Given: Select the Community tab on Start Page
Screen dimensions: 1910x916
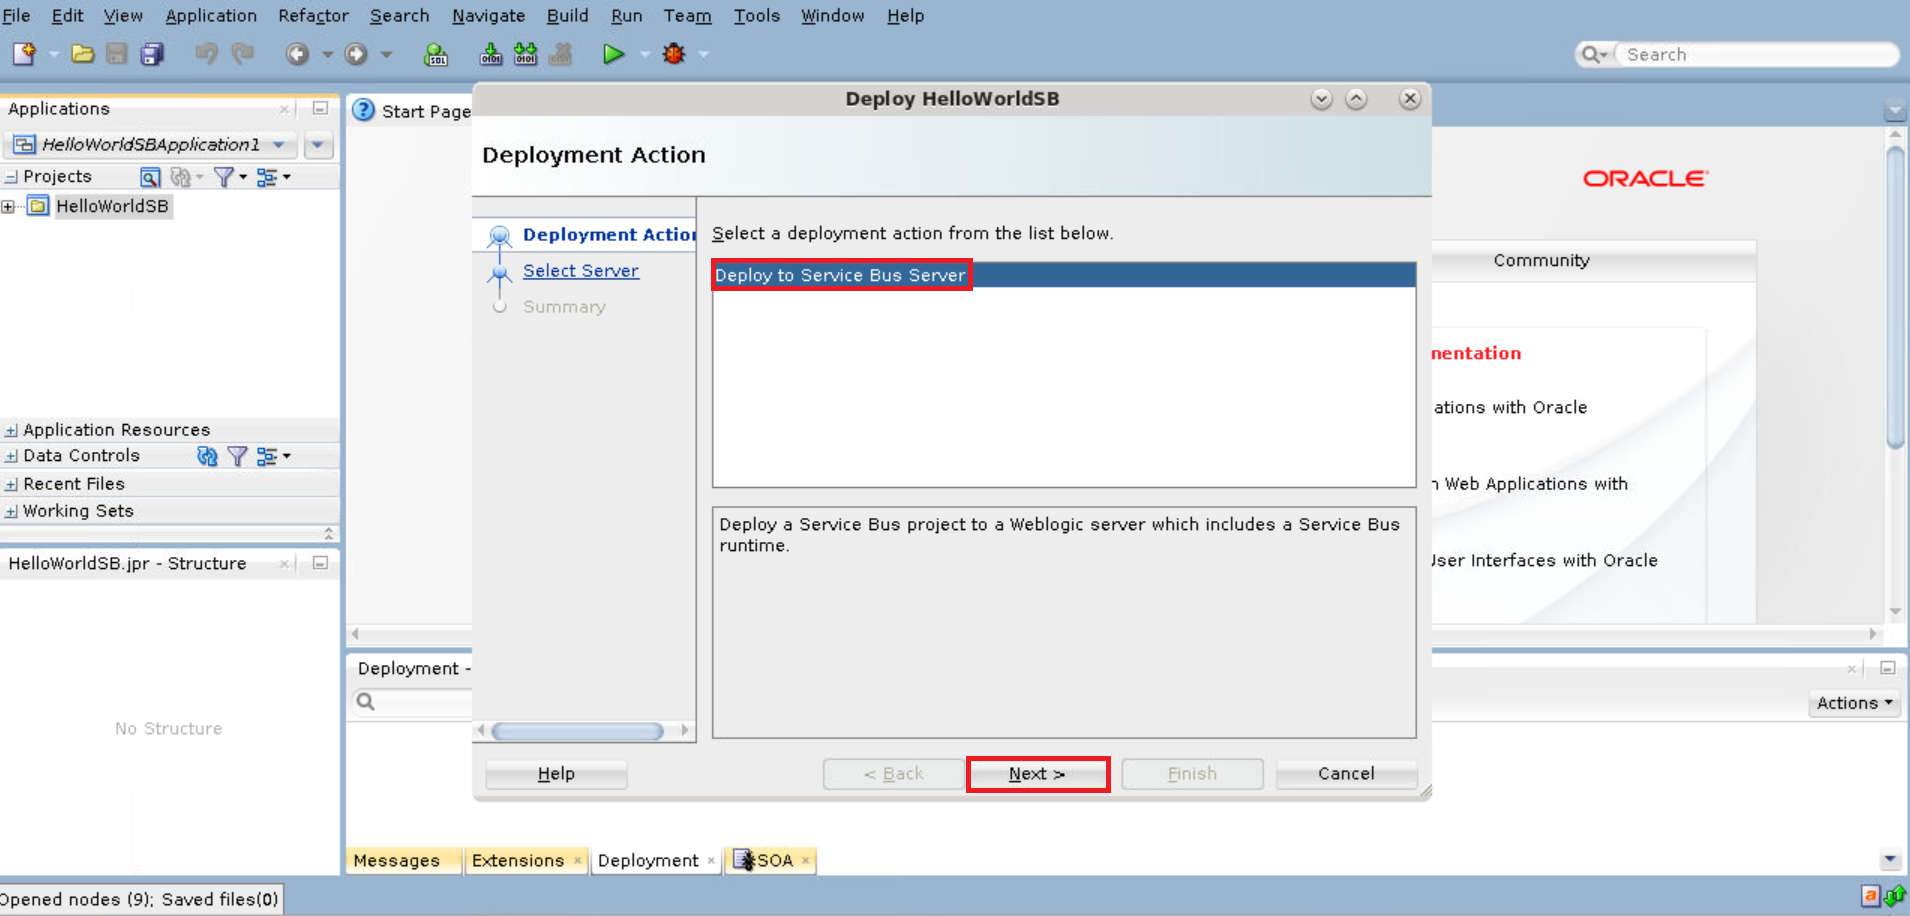Looking at the screenshot, I should click(1541, 260).
